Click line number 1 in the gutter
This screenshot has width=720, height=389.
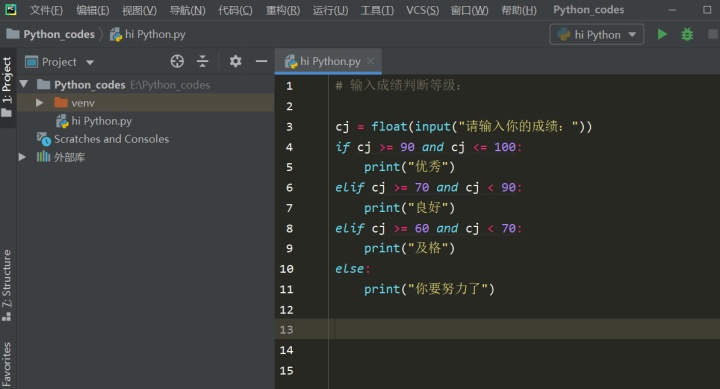pos(289,86)
